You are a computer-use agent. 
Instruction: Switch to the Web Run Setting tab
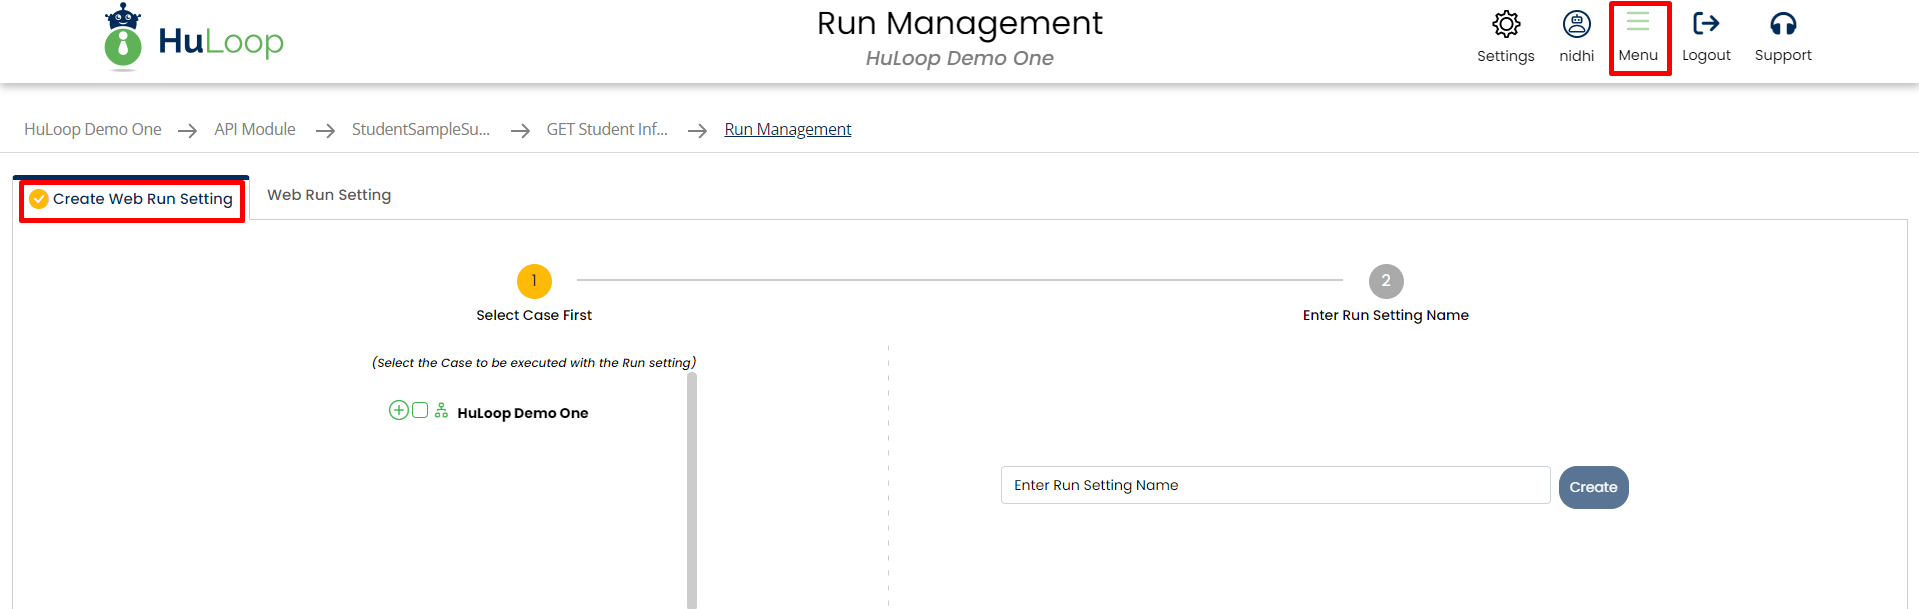click(x=329, y=195)
